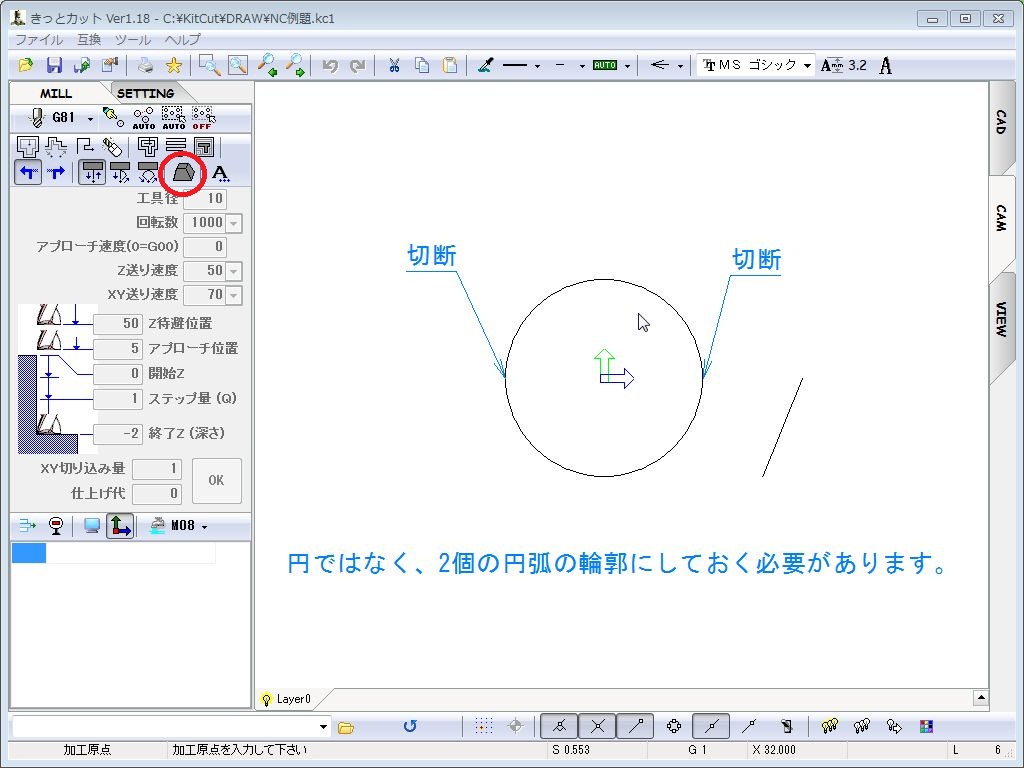The image size is (1024, 768).
Task: Click the zoom window magnifier icon
Action: pyautogui.click(x=210, y=65)
